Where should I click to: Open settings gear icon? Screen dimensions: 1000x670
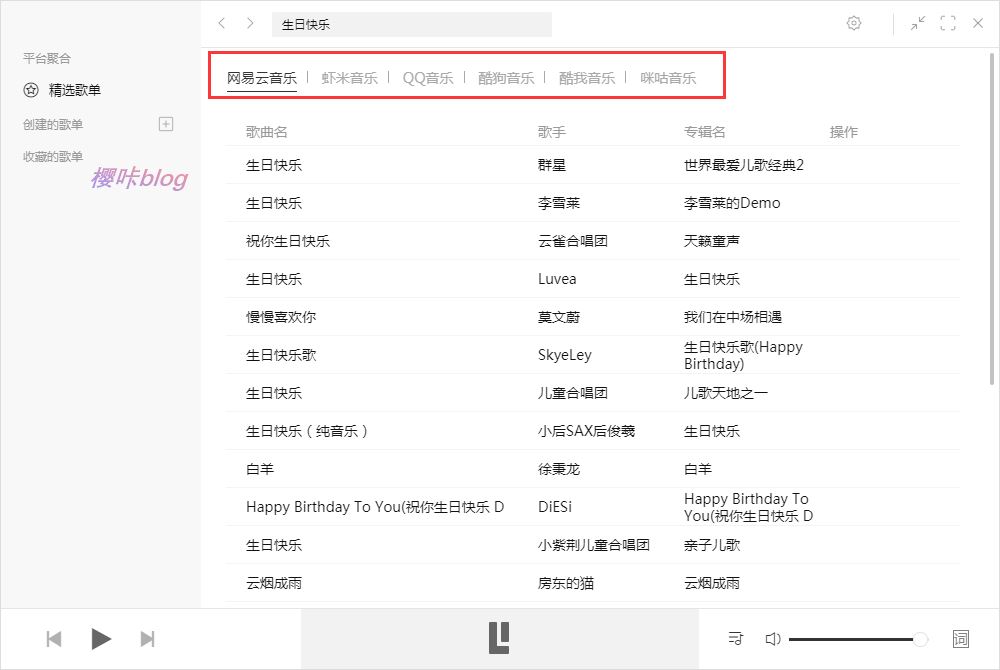tap(853, 24)
